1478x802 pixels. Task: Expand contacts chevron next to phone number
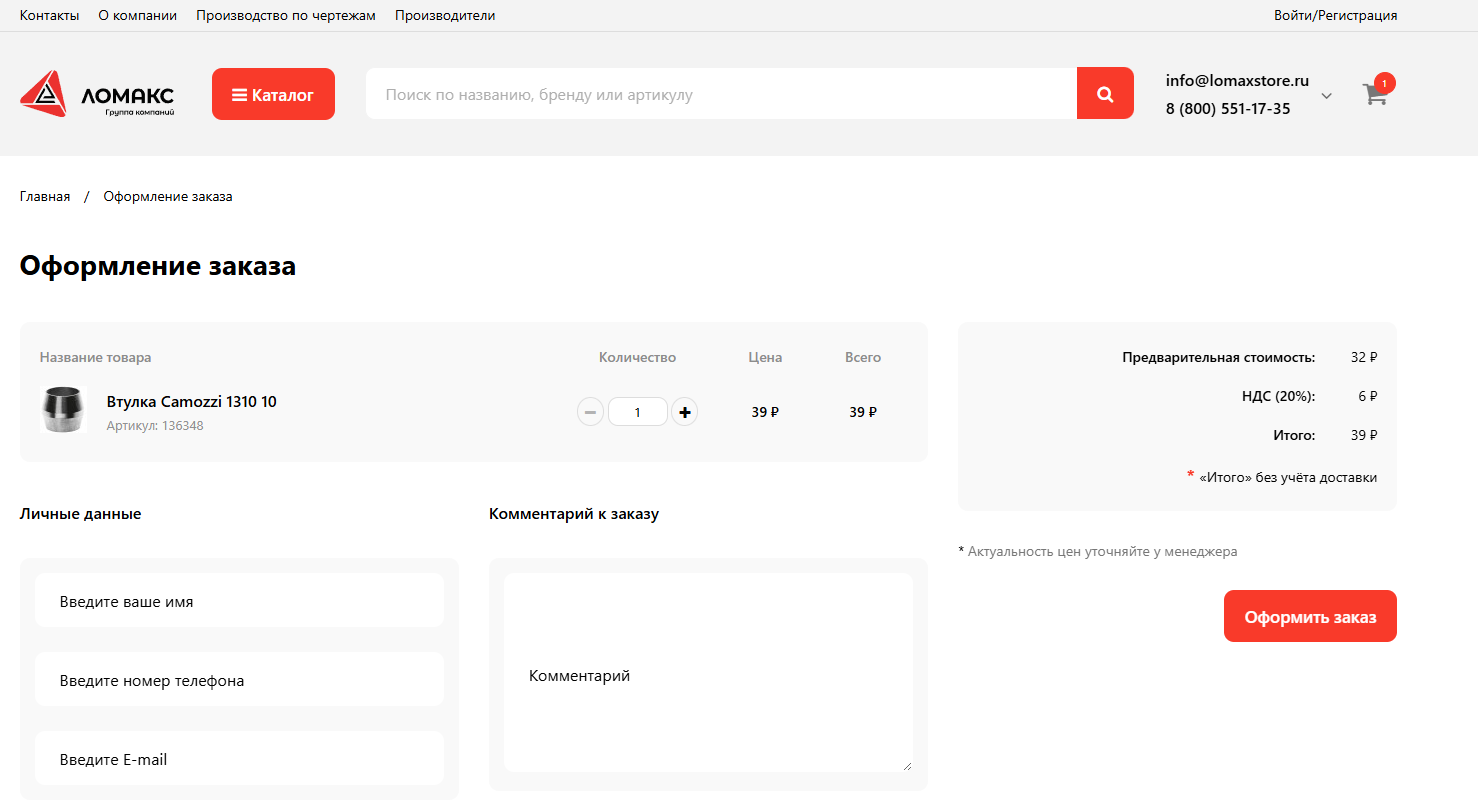coord(1327,96)
